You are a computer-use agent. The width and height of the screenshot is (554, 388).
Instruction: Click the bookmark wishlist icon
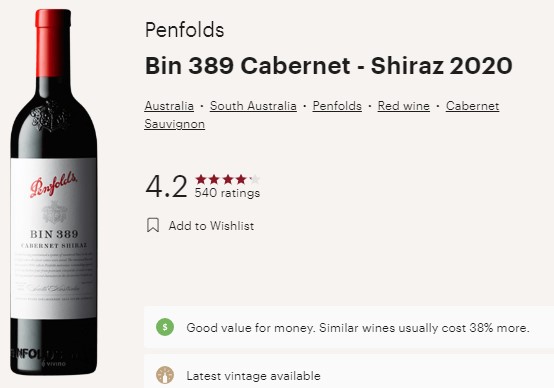tap(153, 225)
